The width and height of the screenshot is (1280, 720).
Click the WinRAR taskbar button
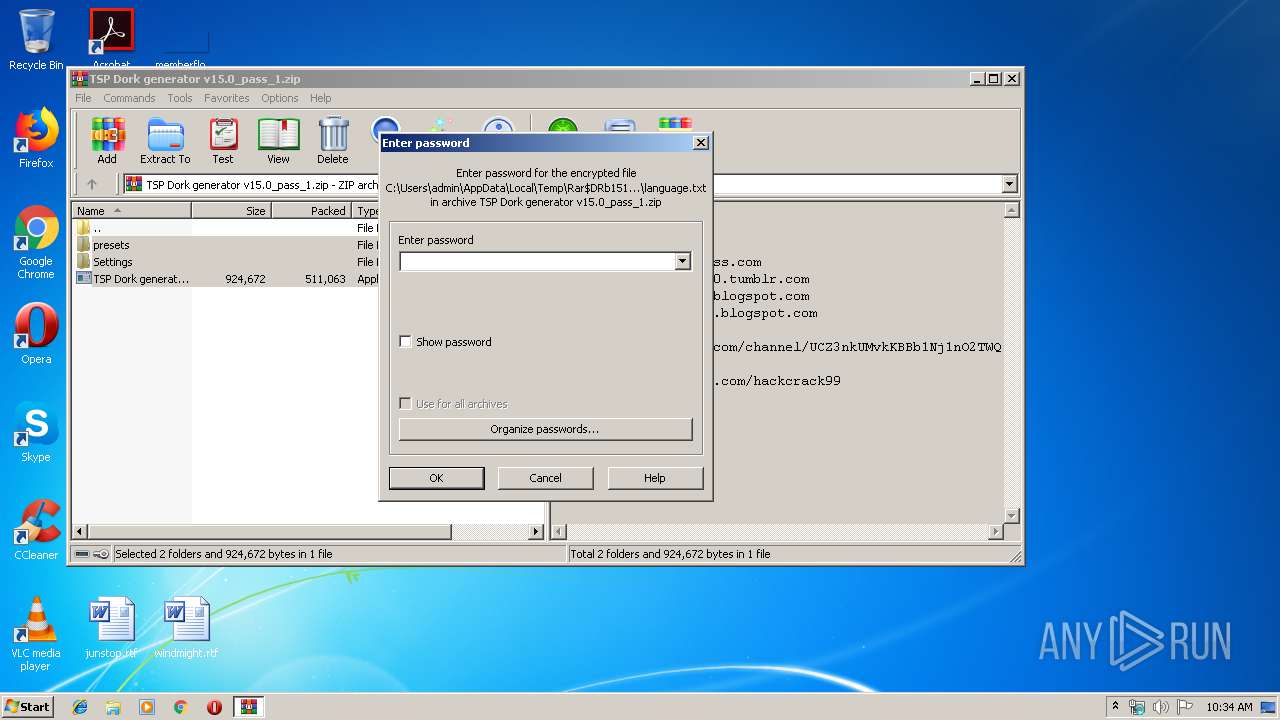(x=248, y=707)
